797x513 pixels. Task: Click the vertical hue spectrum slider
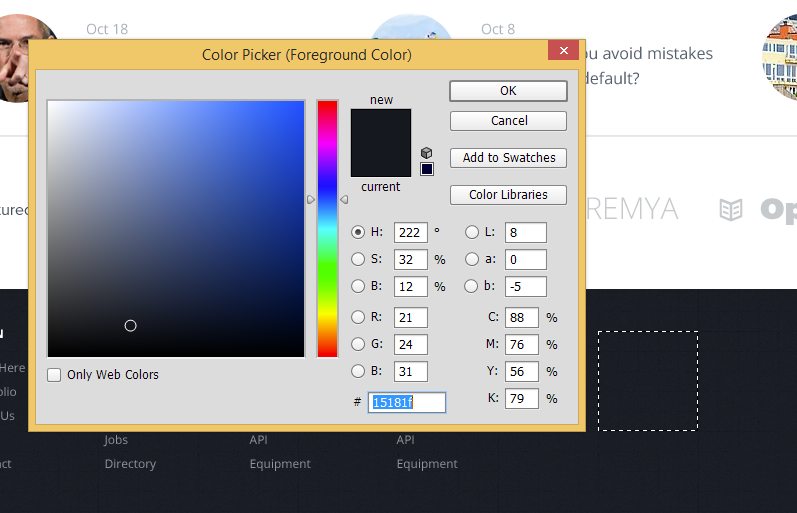tap(327, 229)
